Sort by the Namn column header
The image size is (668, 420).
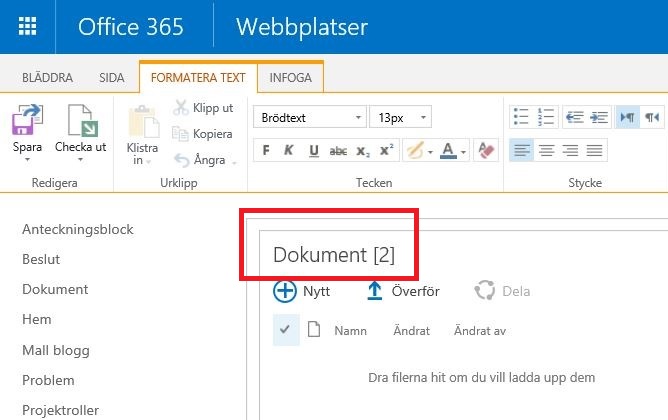click(x=350, y=331)
